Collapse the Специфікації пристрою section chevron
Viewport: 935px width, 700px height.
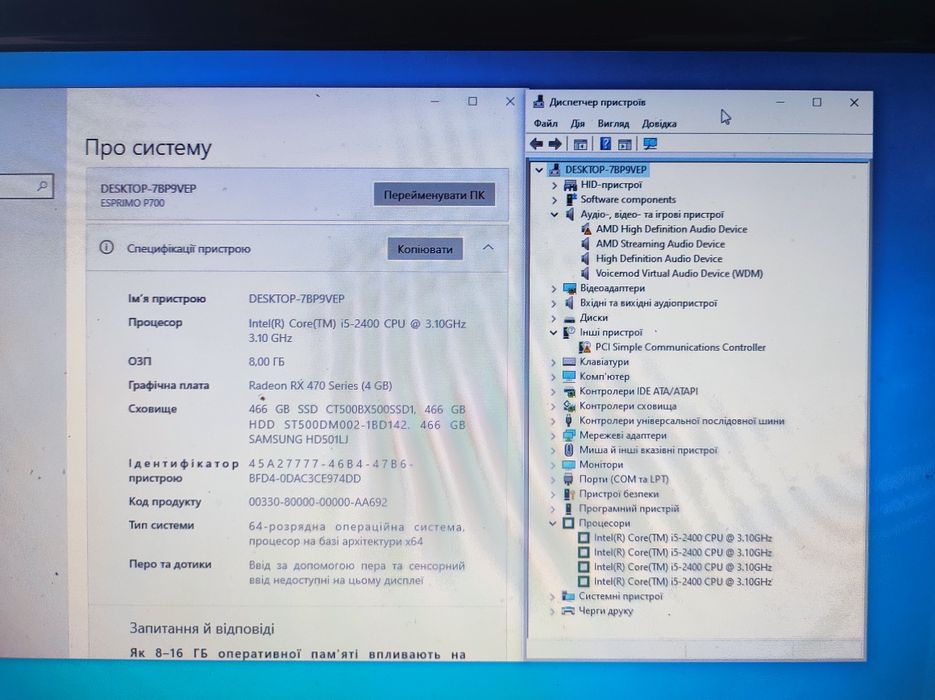pos(488,247)
